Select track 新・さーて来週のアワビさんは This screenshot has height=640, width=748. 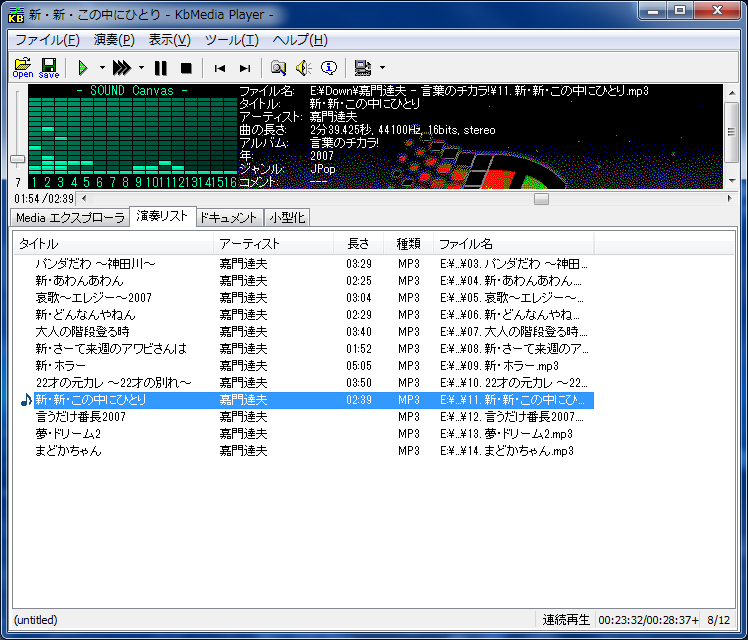pyautogui.click(x=111, y=349)
